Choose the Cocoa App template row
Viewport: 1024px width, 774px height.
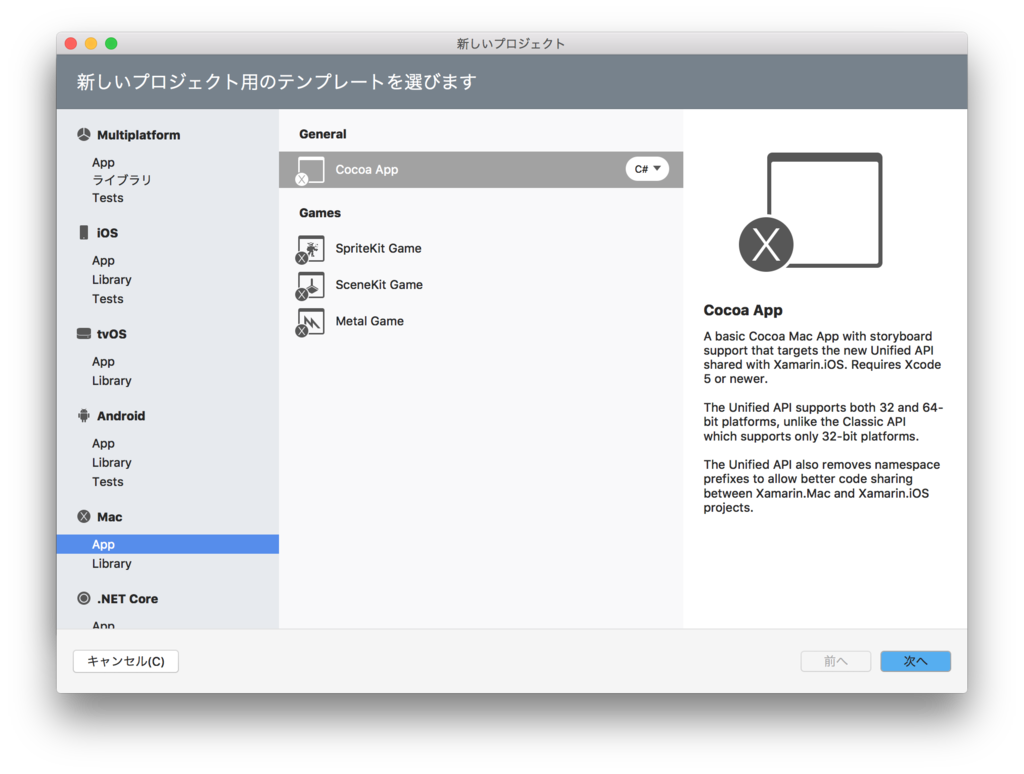point(481,170)
